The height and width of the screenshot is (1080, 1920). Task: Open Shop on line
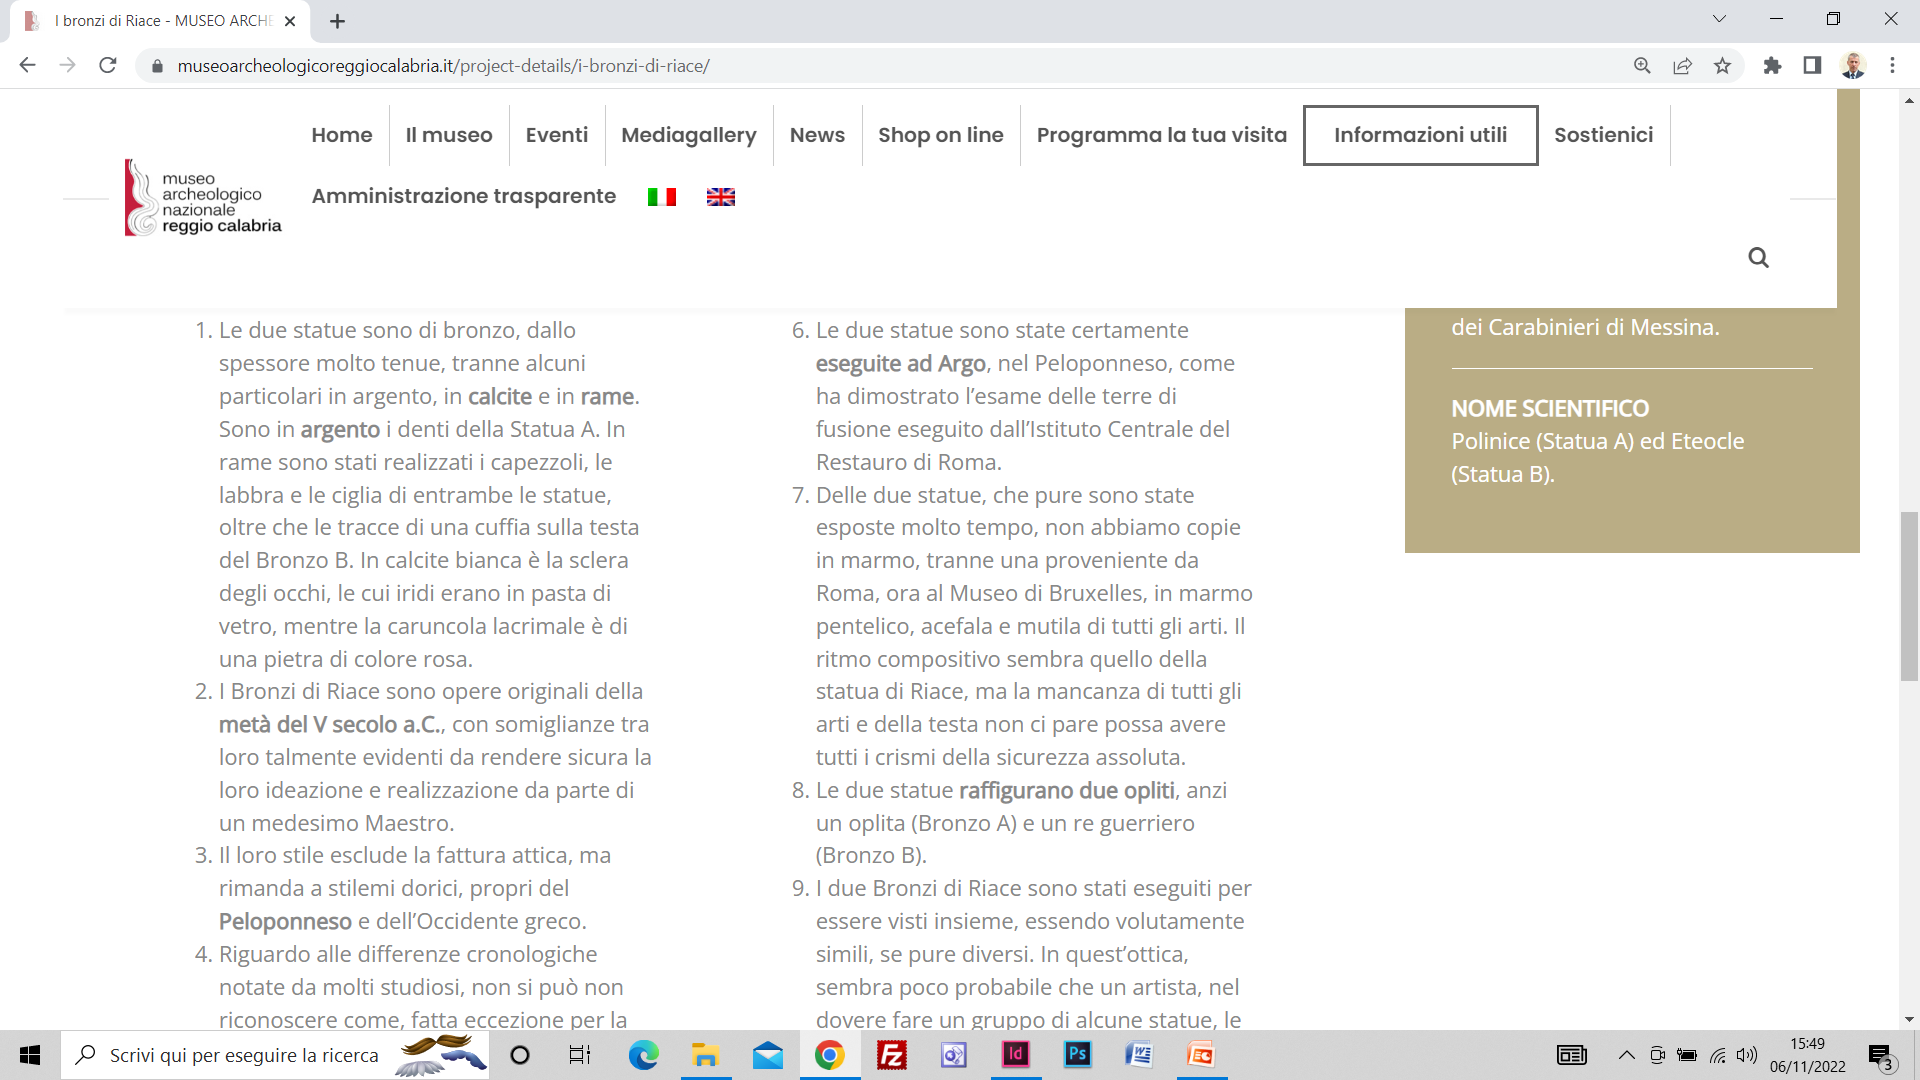click(x=941, y=135)
